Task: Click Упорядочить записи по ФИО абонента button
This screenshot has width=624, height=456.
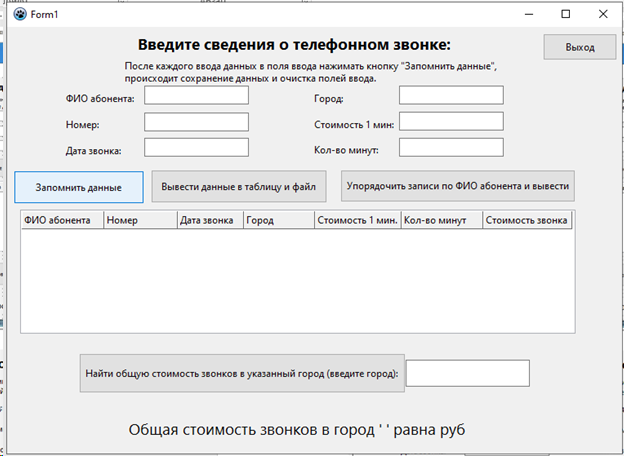Action: point(458,186)
